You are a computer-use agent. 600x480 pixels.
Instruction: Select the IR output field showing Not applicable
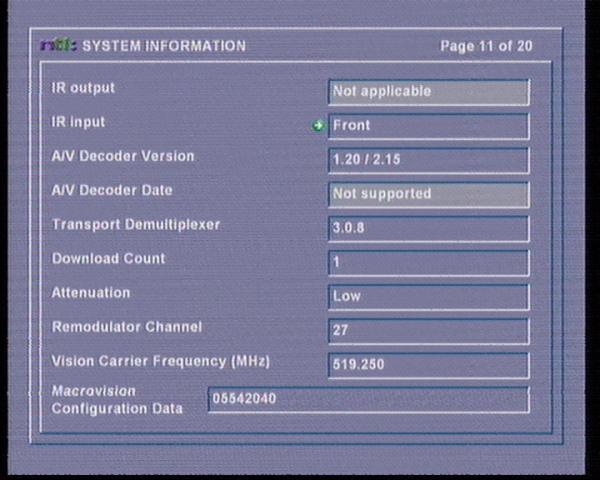[428, 92]
